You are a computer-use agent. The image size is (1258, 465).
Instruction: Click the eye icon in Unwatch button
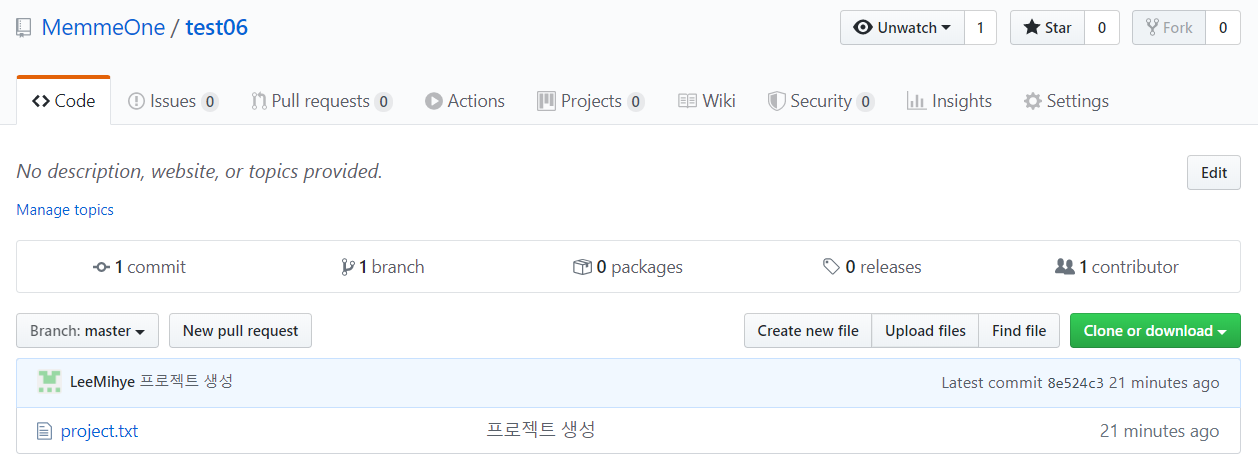tap(863, 28)
